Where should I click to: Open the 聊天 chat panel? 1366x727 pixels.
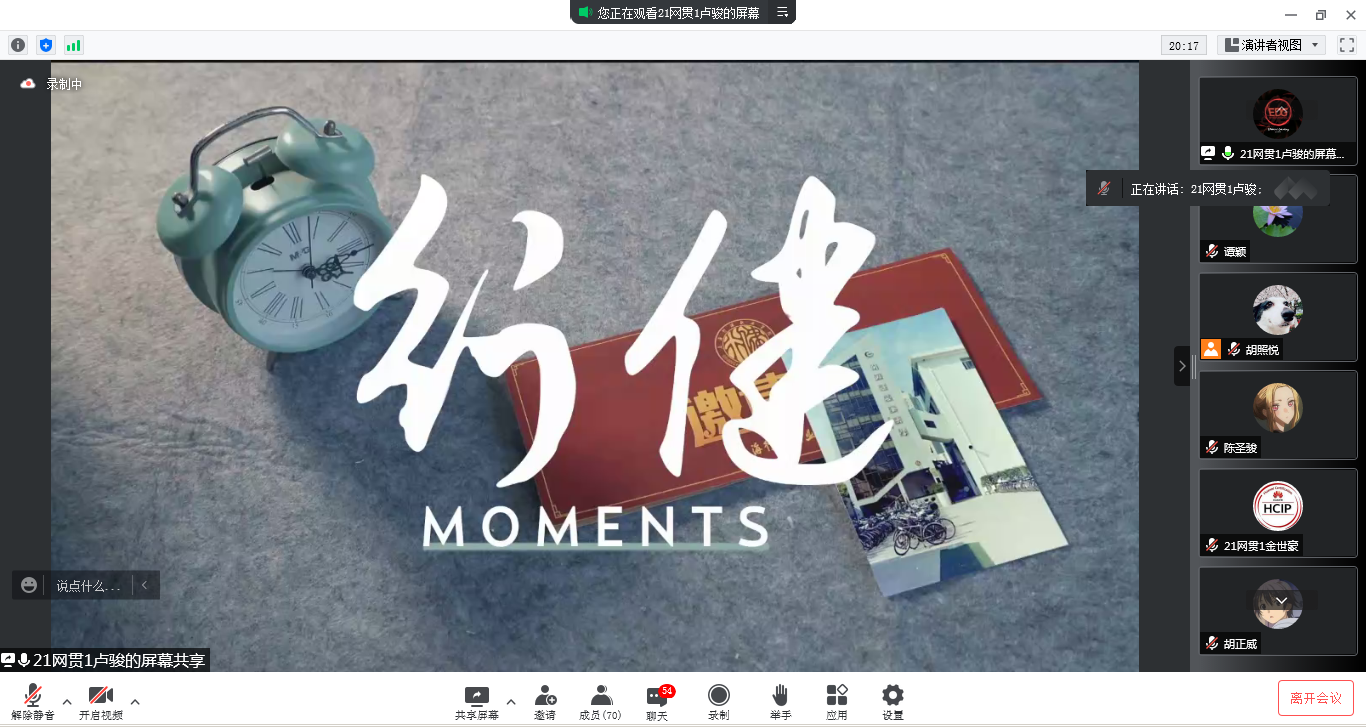point(657,701)
